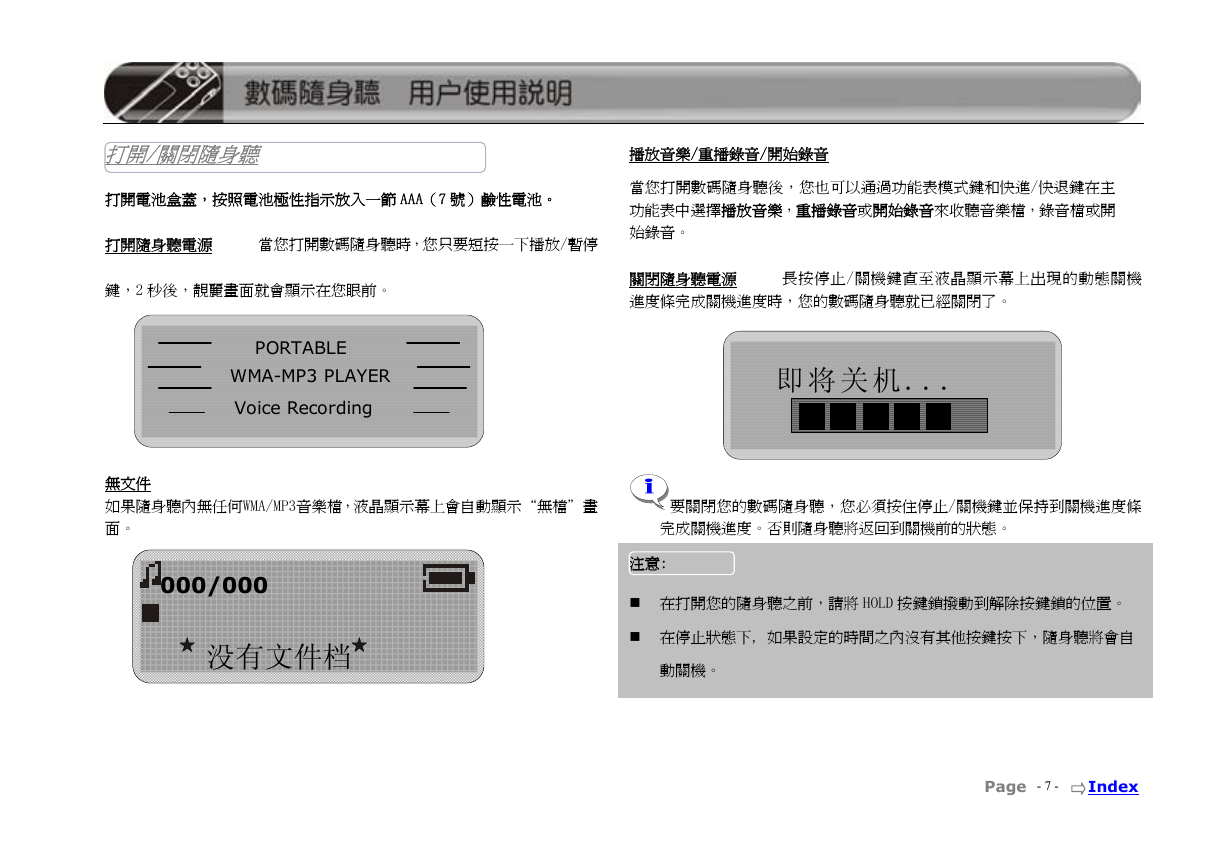Select the line starting 當您打開數碼隨身聽後
1228x868 pixels.
pos(873,210)
